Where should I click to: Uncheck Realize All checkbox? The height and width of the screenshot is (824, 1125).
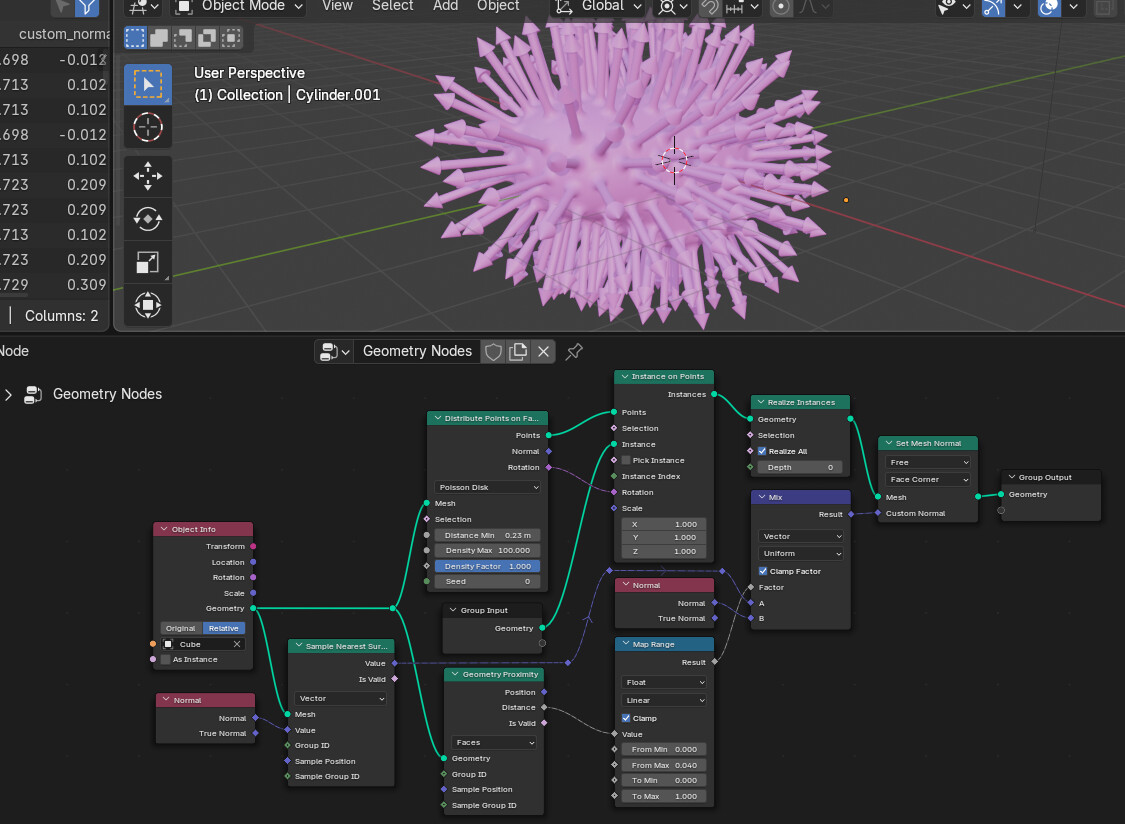(x=762, y=451)
